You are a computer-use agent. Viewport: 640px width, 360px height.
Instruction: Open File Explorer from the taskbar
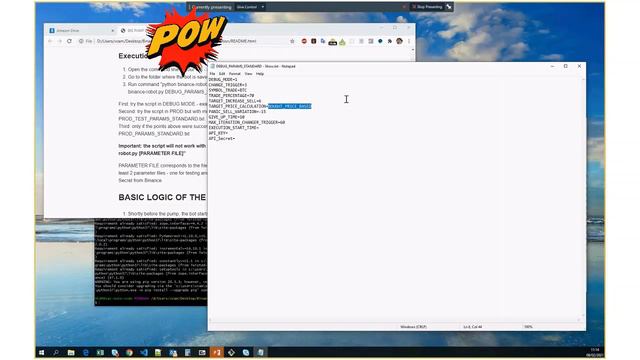pos(71,352)
